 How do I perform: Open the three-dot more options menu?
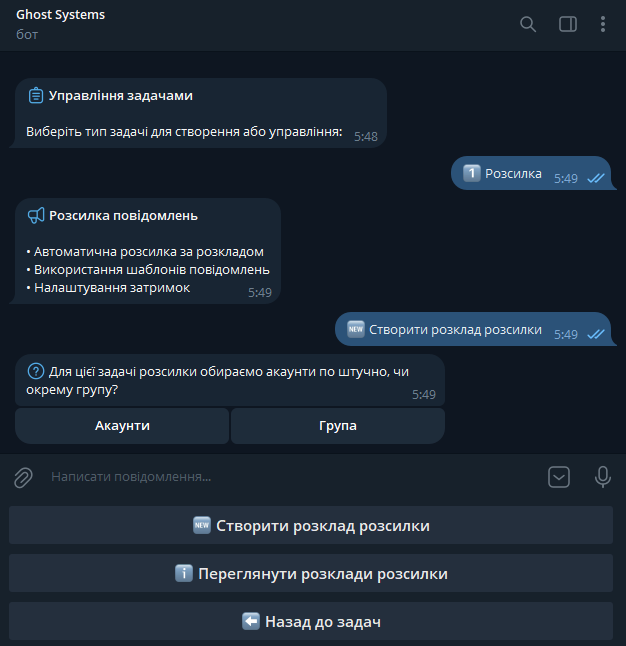[x=603, y=24]
